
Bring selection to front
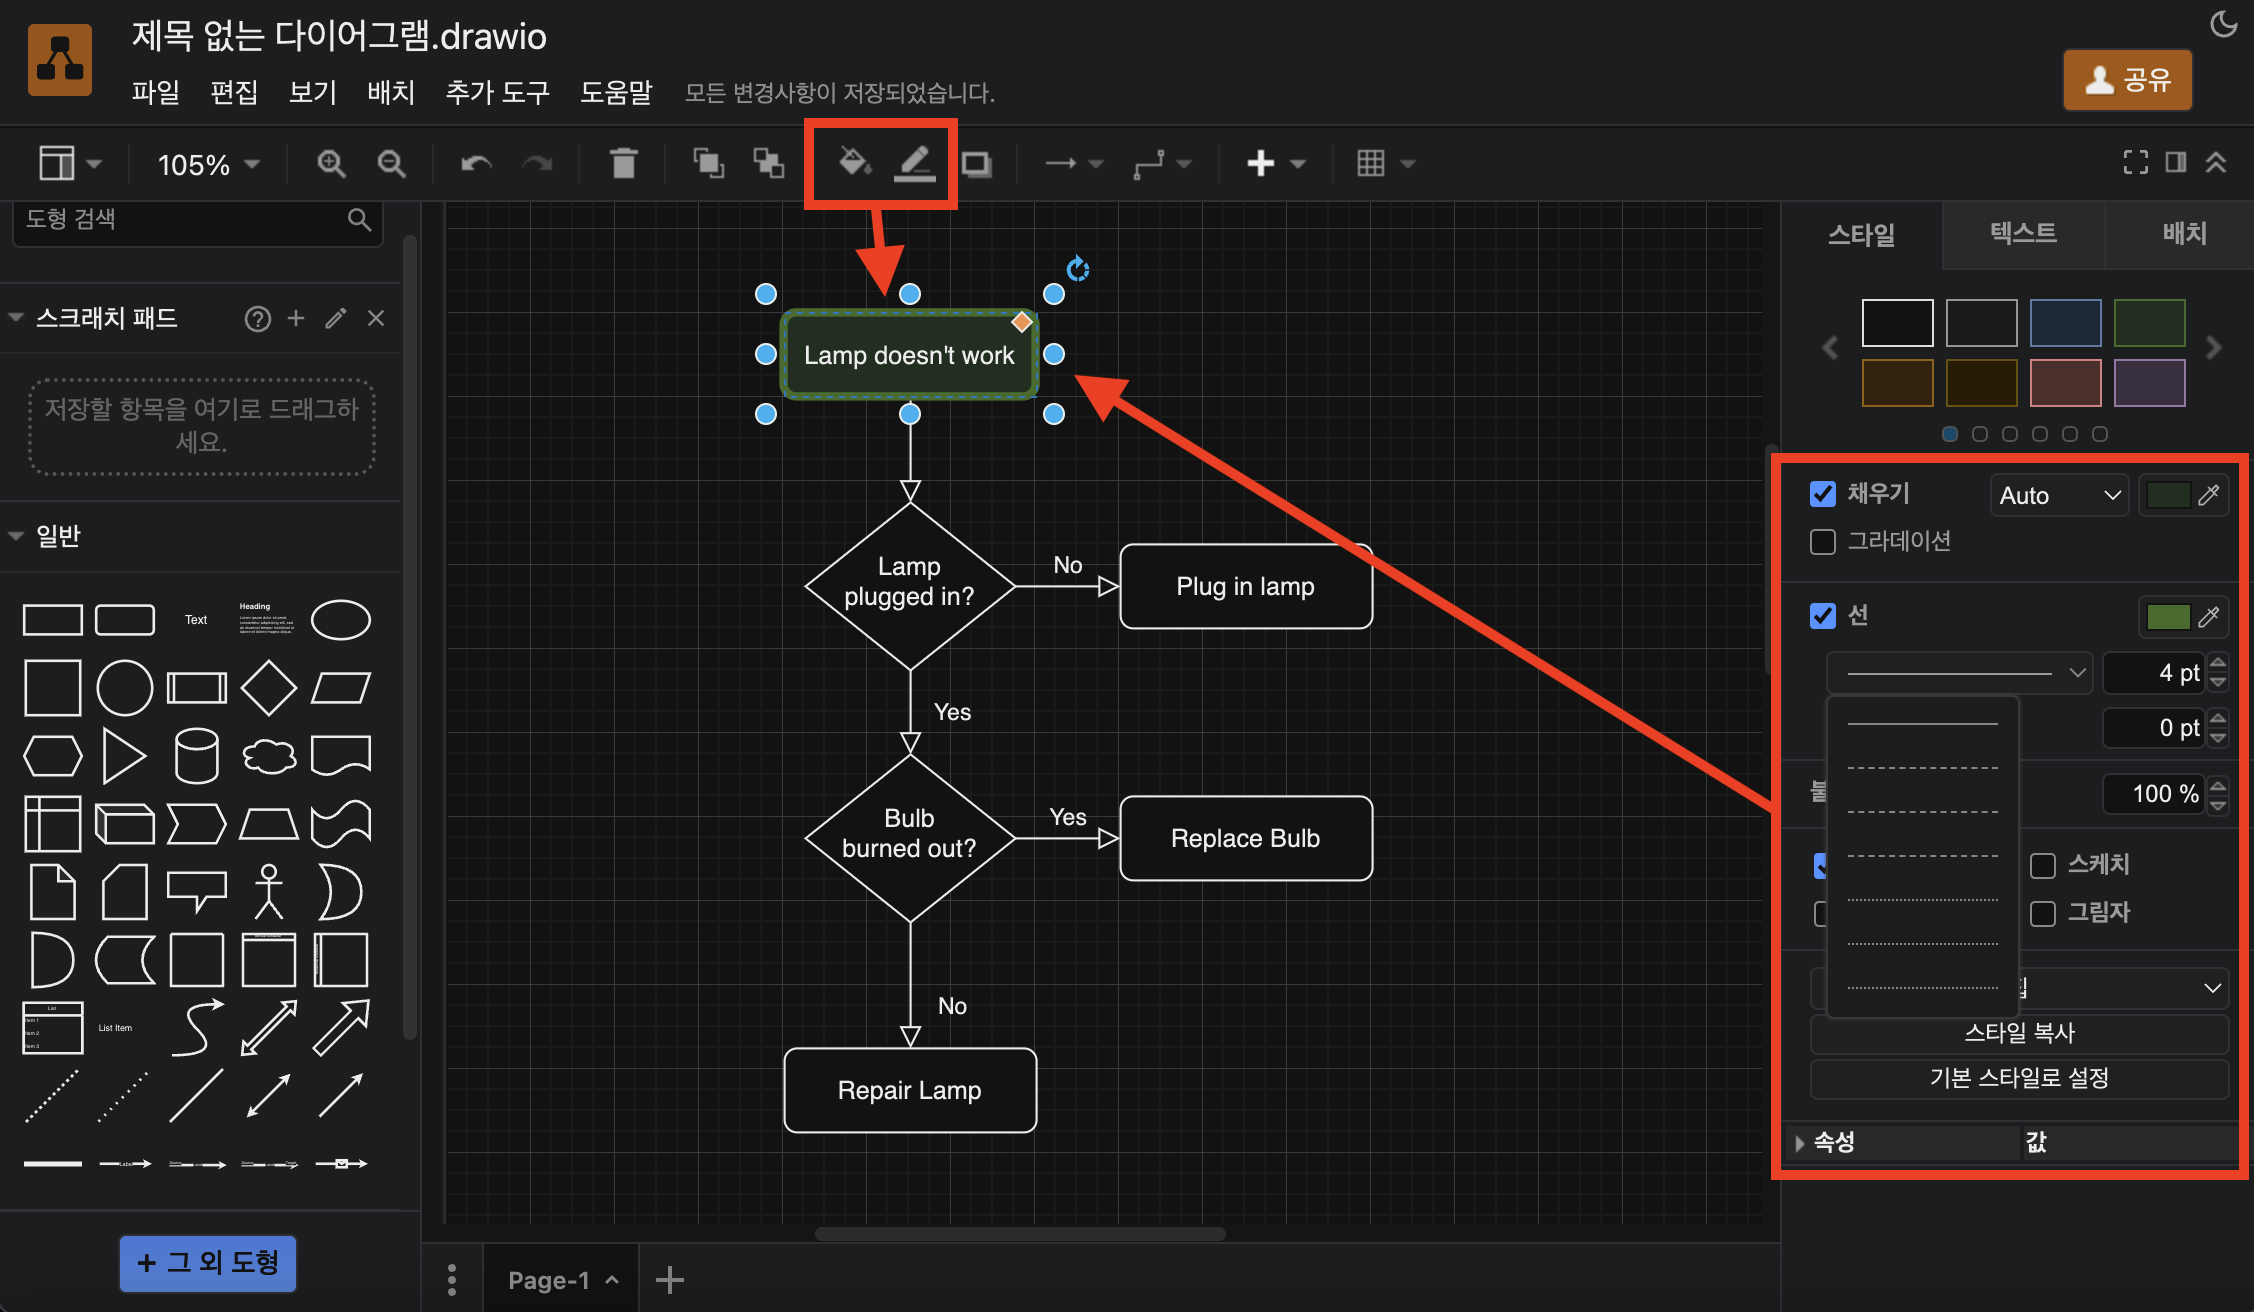pos(709,163)
